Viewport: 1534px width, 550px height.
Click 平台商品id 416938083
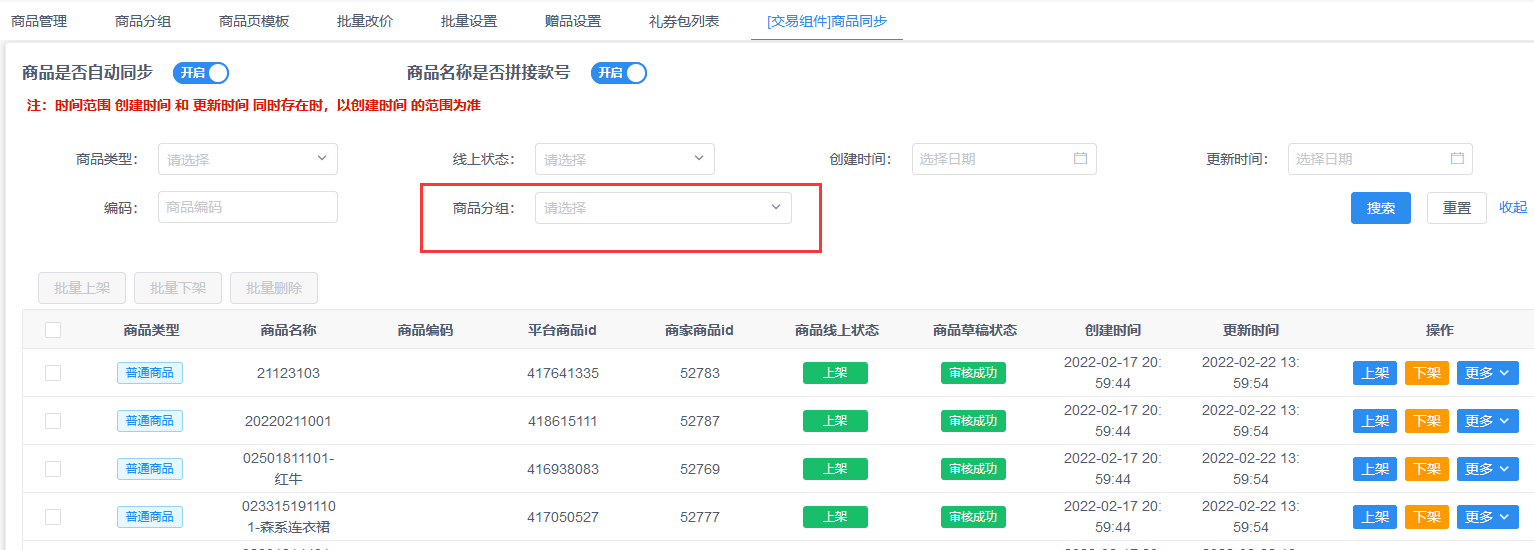(x=563, y=469)
